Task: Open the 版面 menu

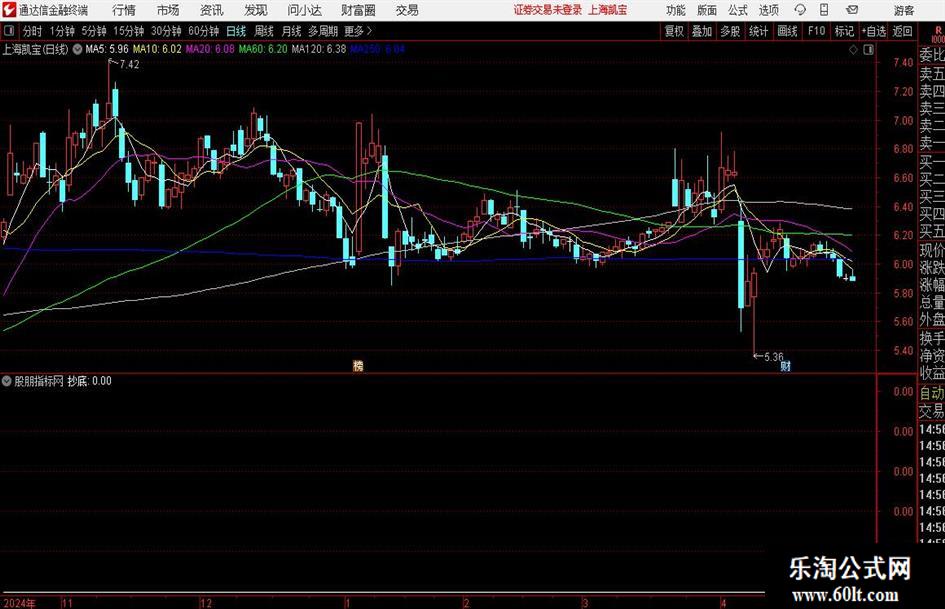Action: pos(707,10)
